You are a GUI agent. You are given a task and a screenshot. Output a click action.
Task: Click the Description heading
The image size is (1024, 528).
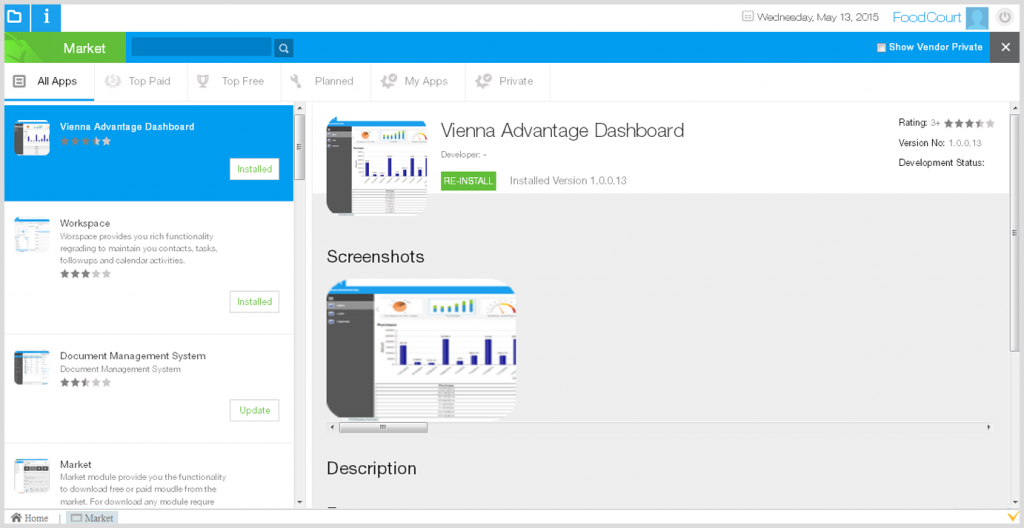pyautogui.click(x=372, y=469)
